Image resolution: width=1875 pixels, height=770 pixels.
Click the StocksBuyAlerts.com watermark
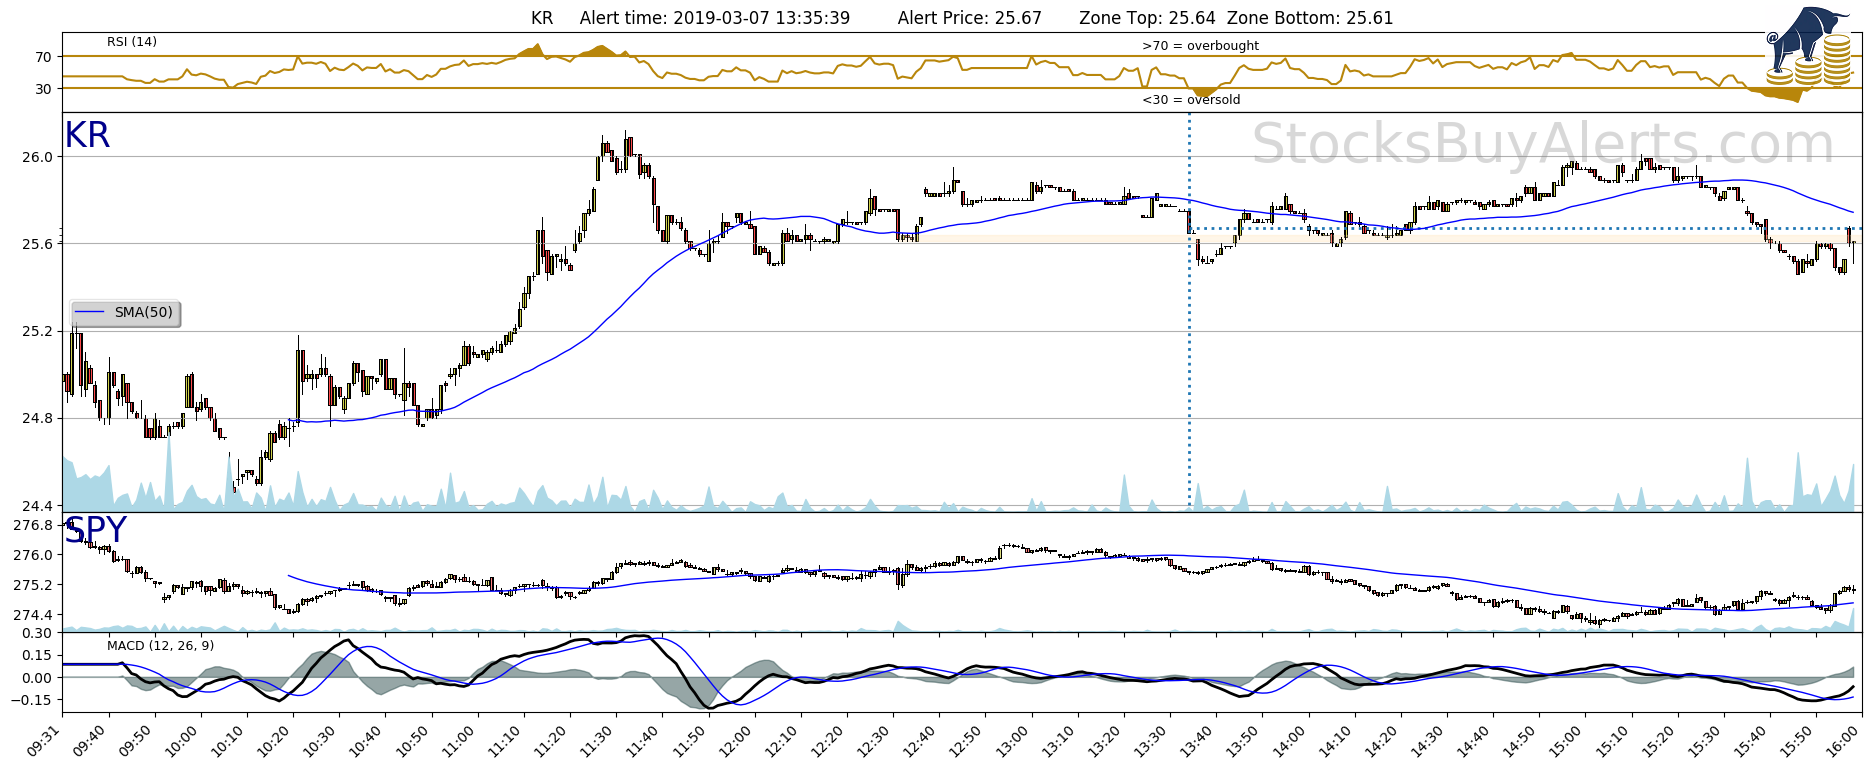pyautogui.click(x=1542, y=144)
